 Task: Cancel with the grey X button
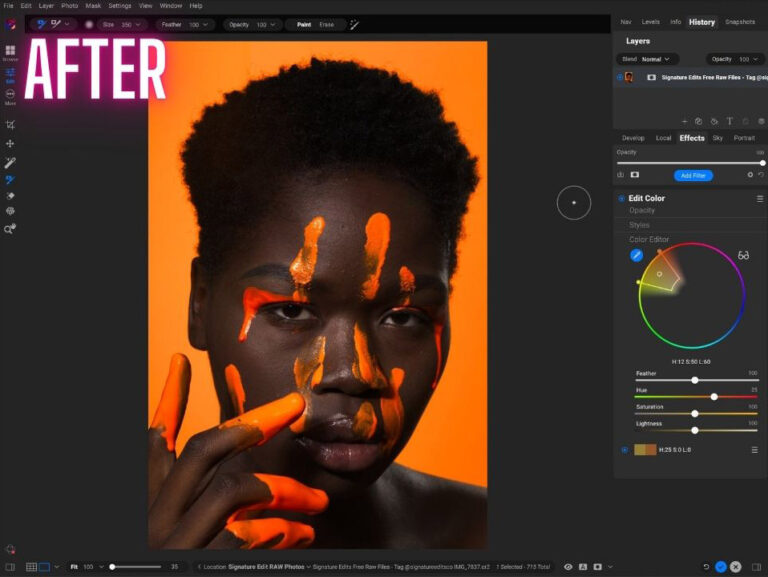pos(735,567)
